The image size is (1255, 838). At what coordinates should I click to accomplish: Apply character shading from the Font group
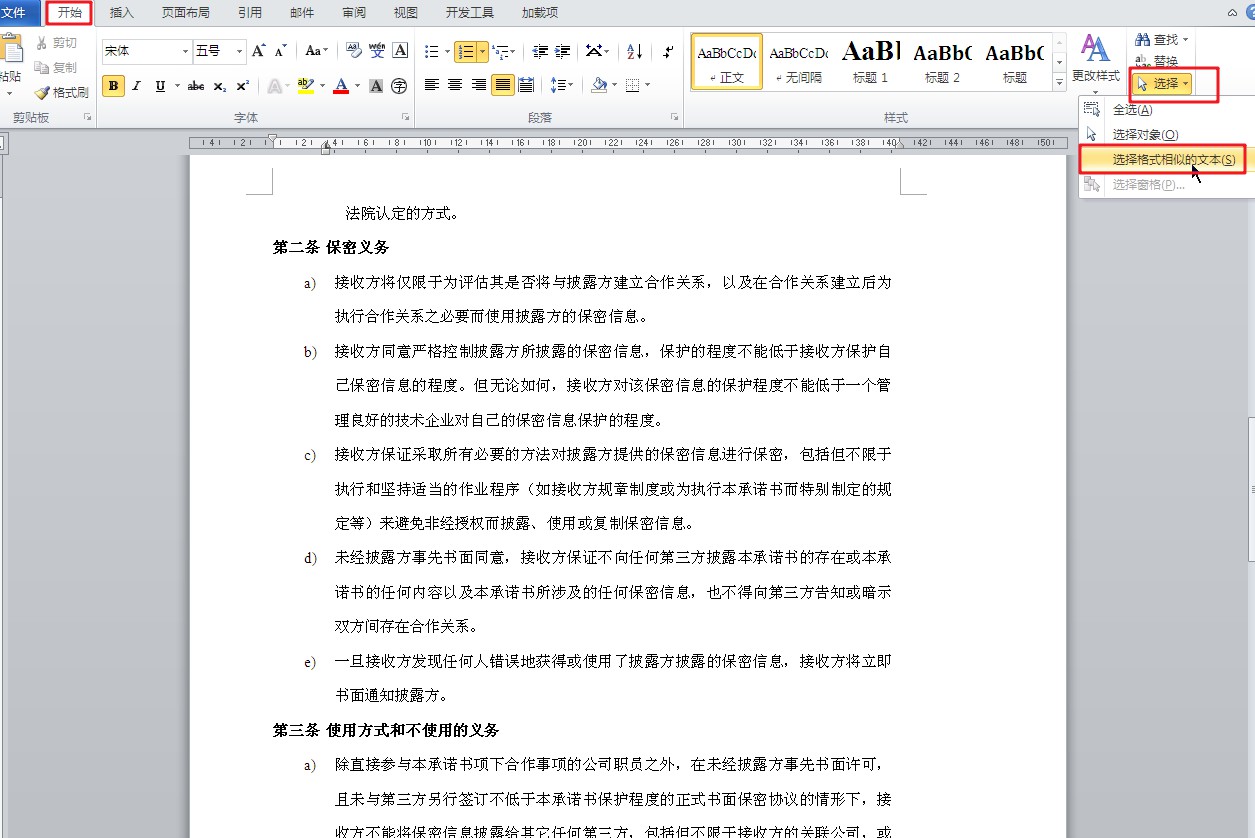(x=375, y=87)
